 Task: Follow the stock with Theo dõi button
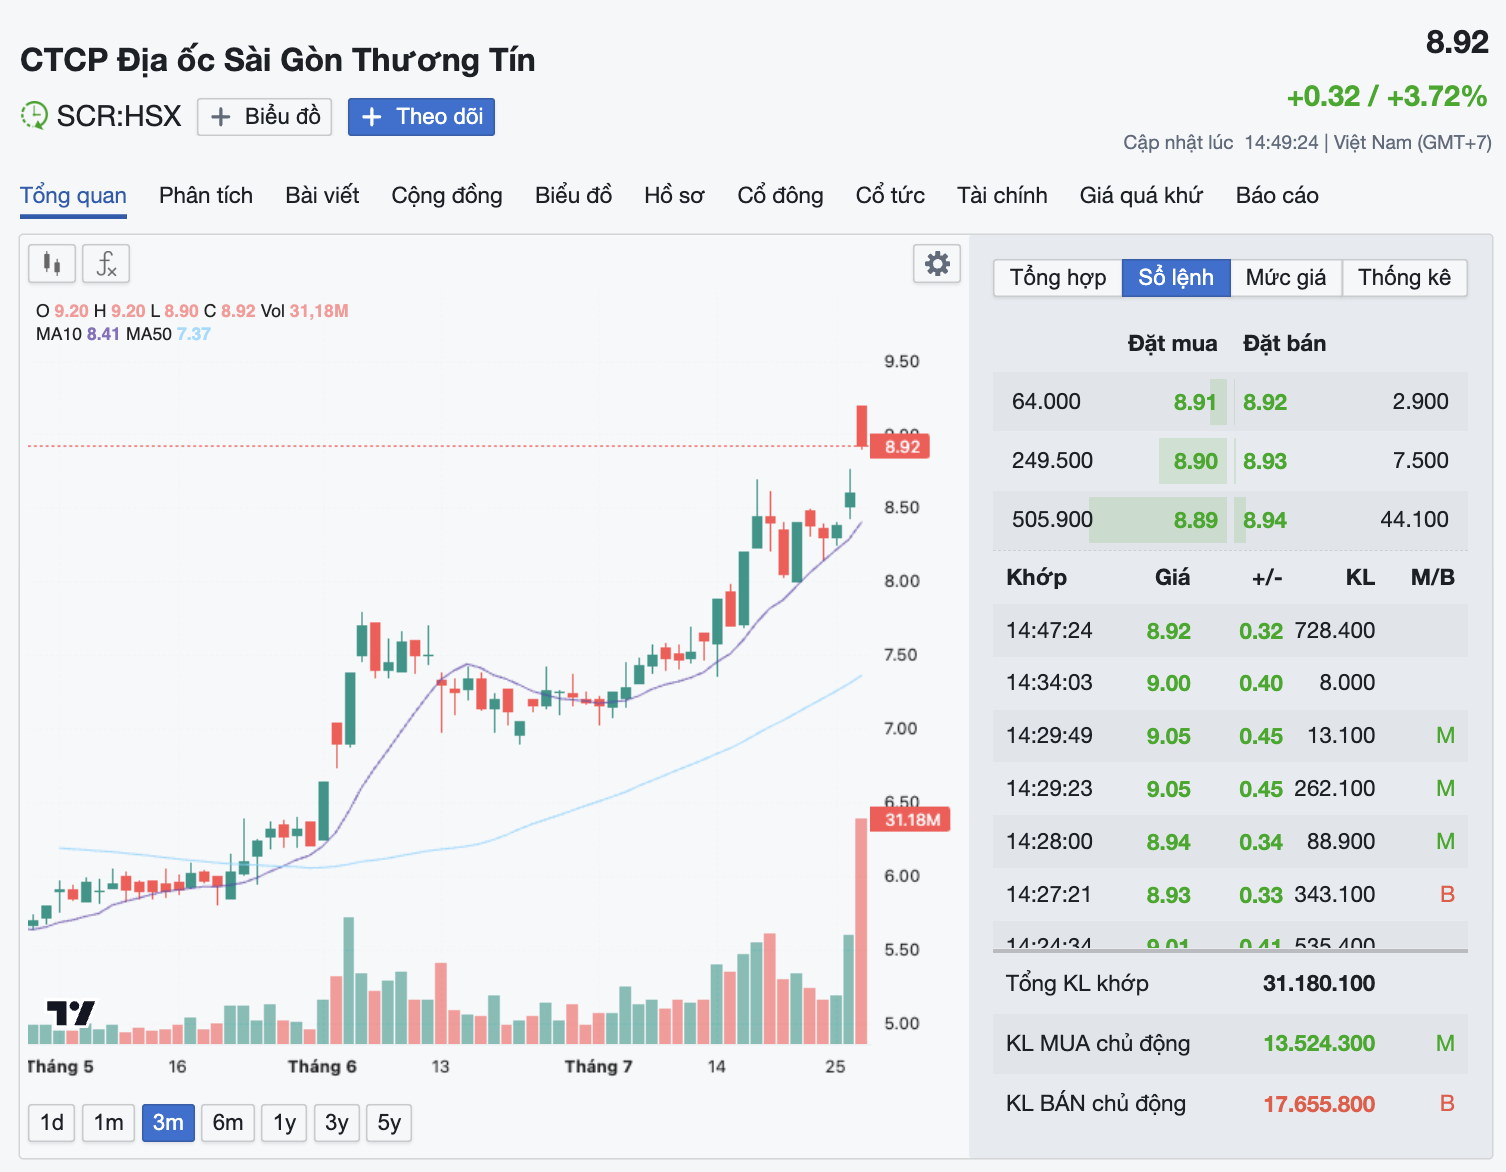coord(421,117)
